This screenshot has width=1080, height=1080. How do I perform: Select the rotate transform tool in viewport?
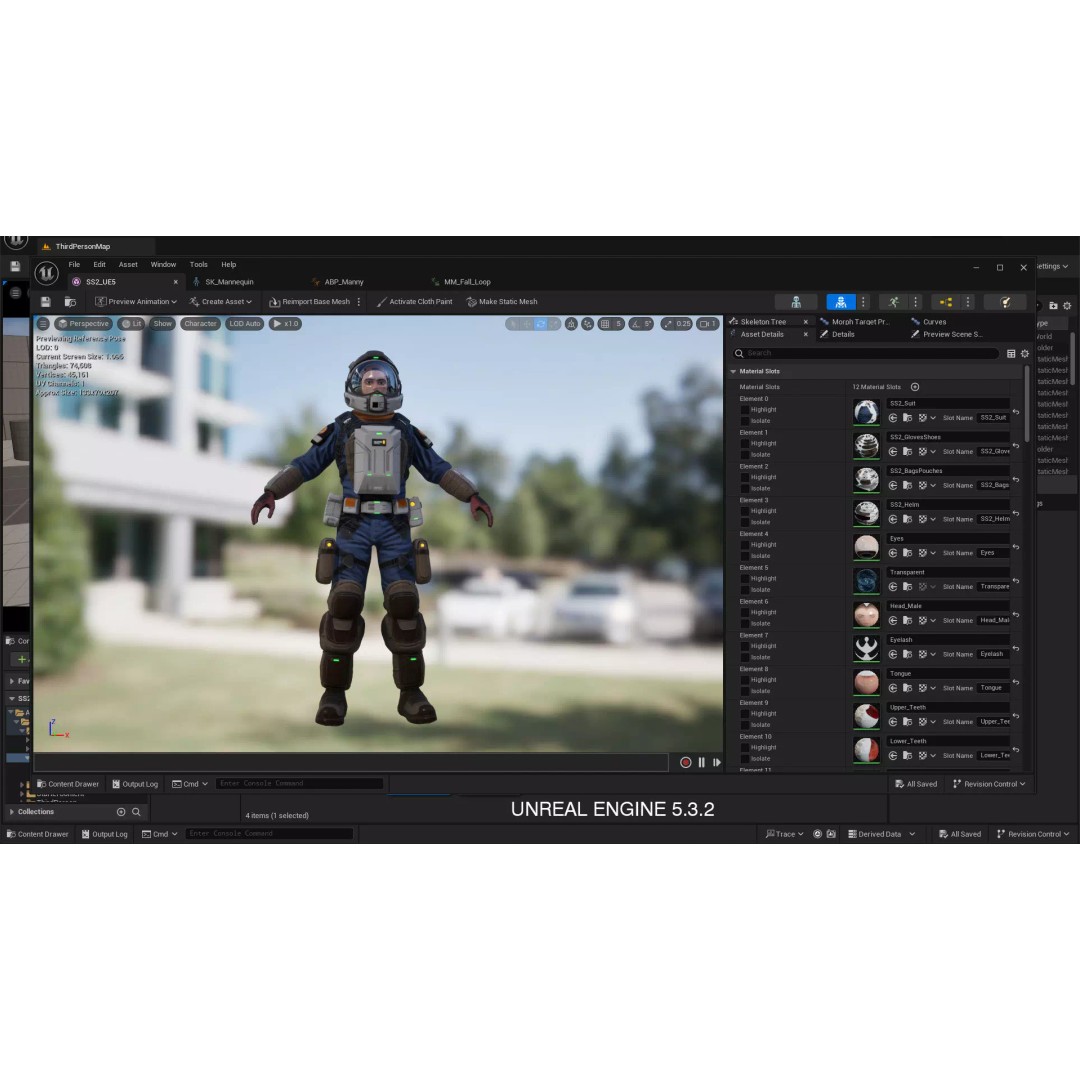point(541,324)
